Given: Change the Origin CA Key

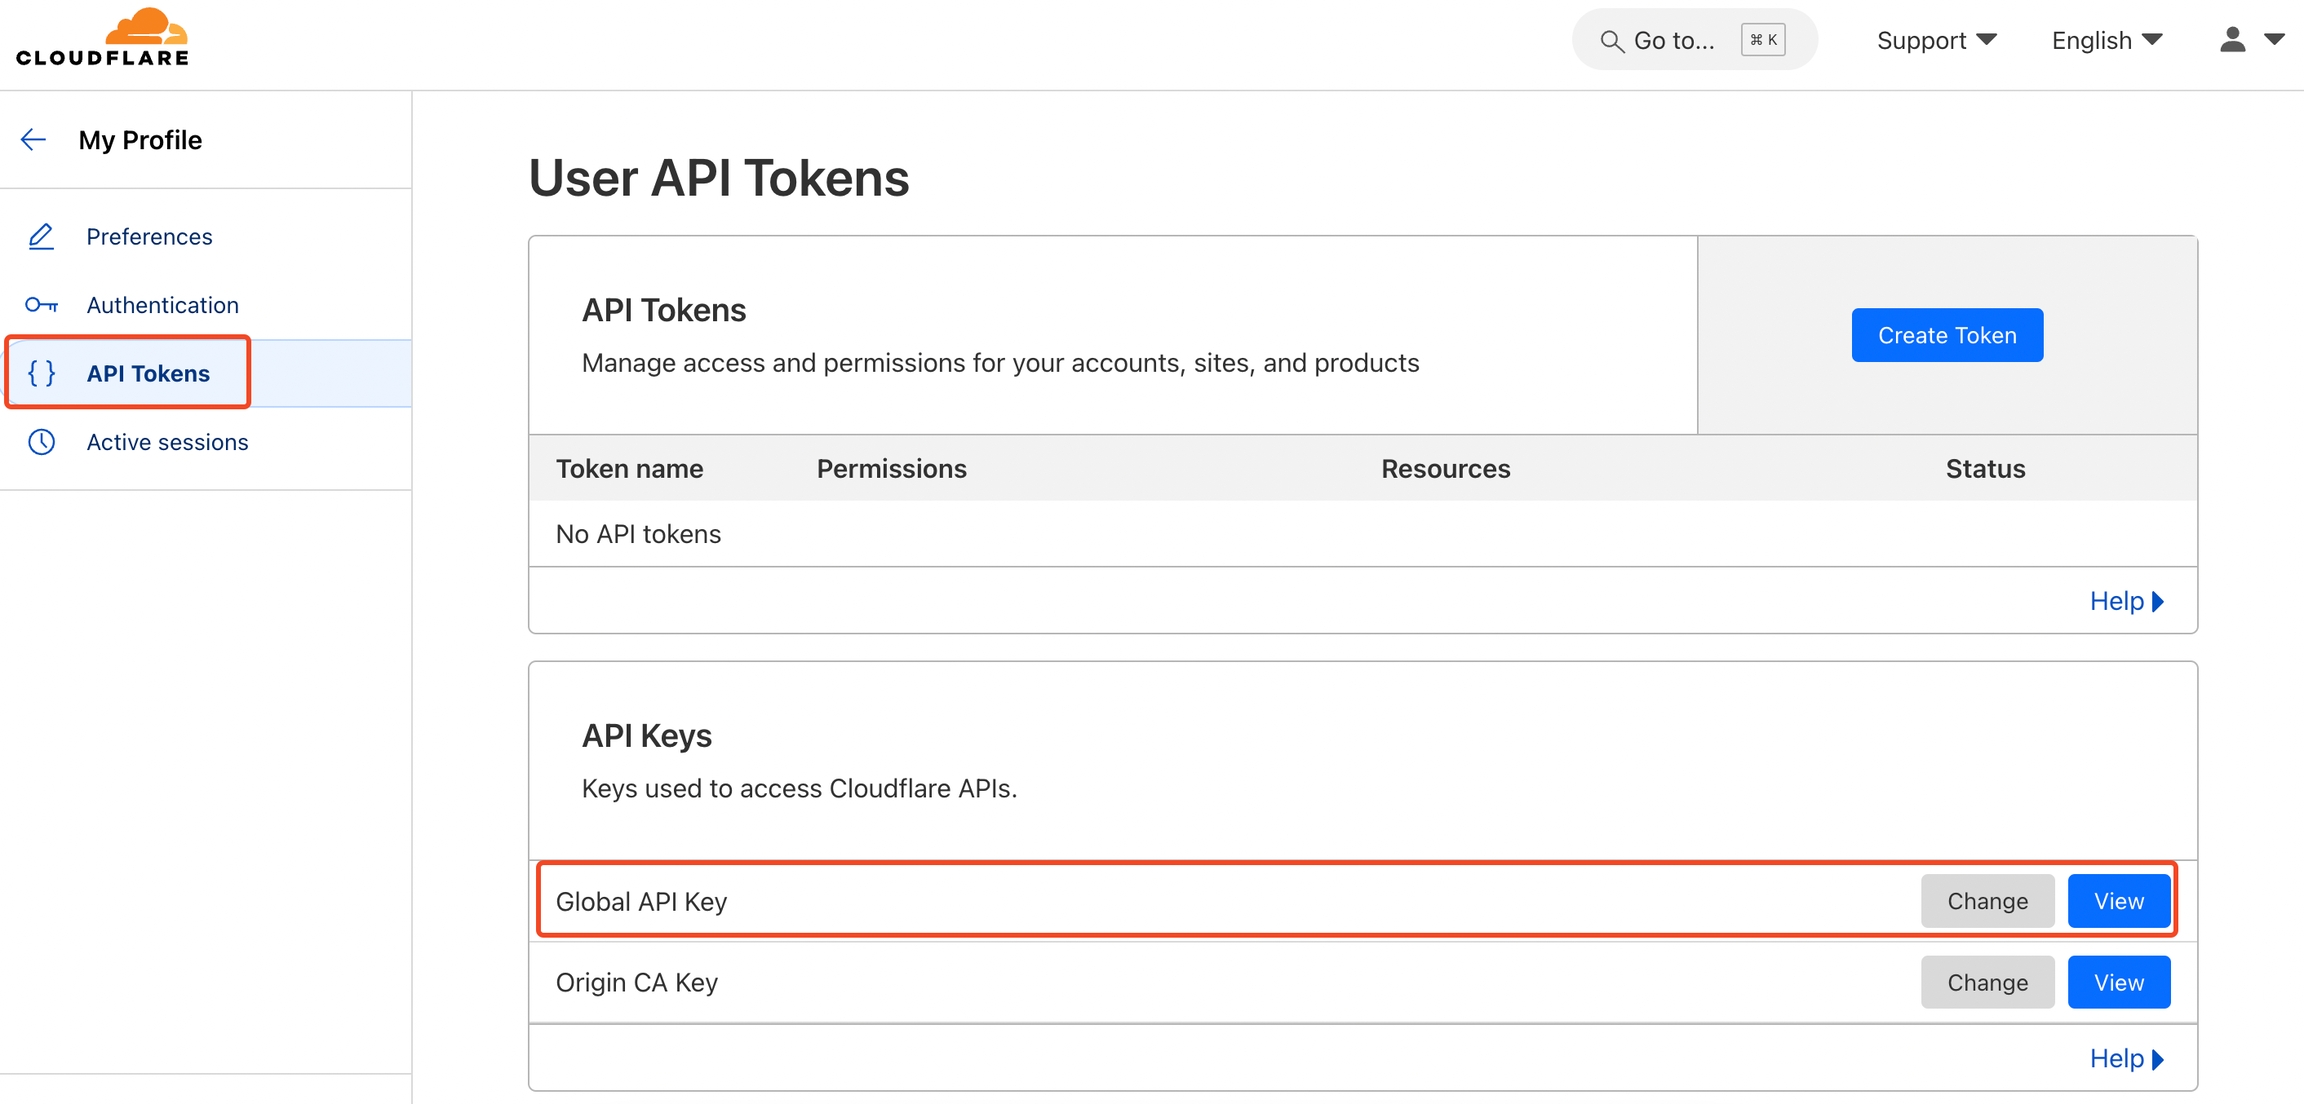Looking at the screenshot, I should [x=1987, y=982].
